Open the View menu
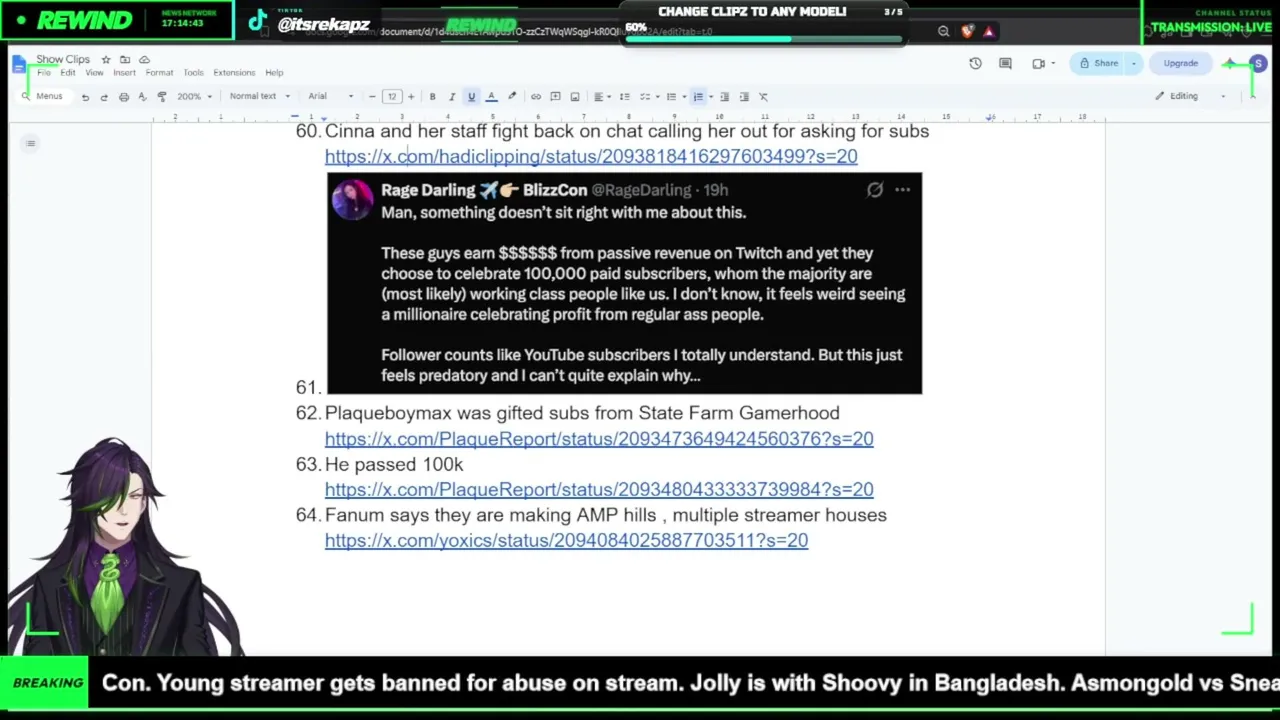 pyautogui.click(x=94, y=73)
